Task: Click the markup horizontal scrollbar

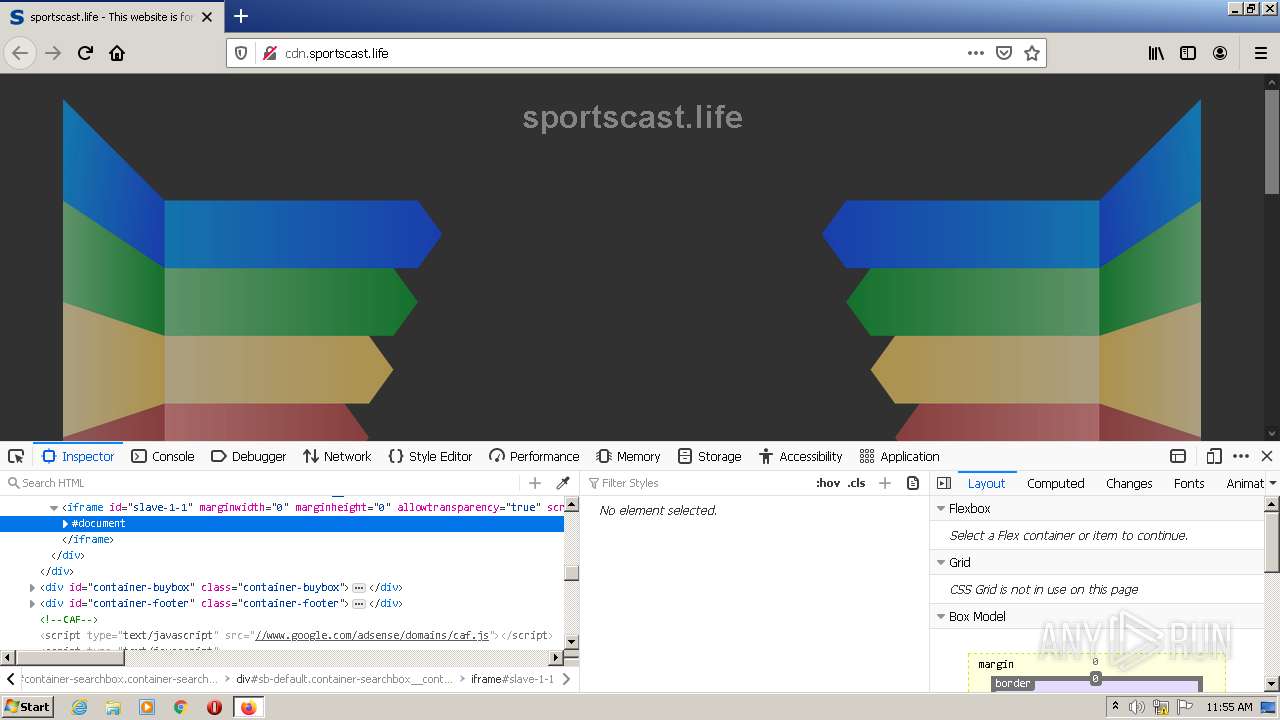Action: [284, 658]
